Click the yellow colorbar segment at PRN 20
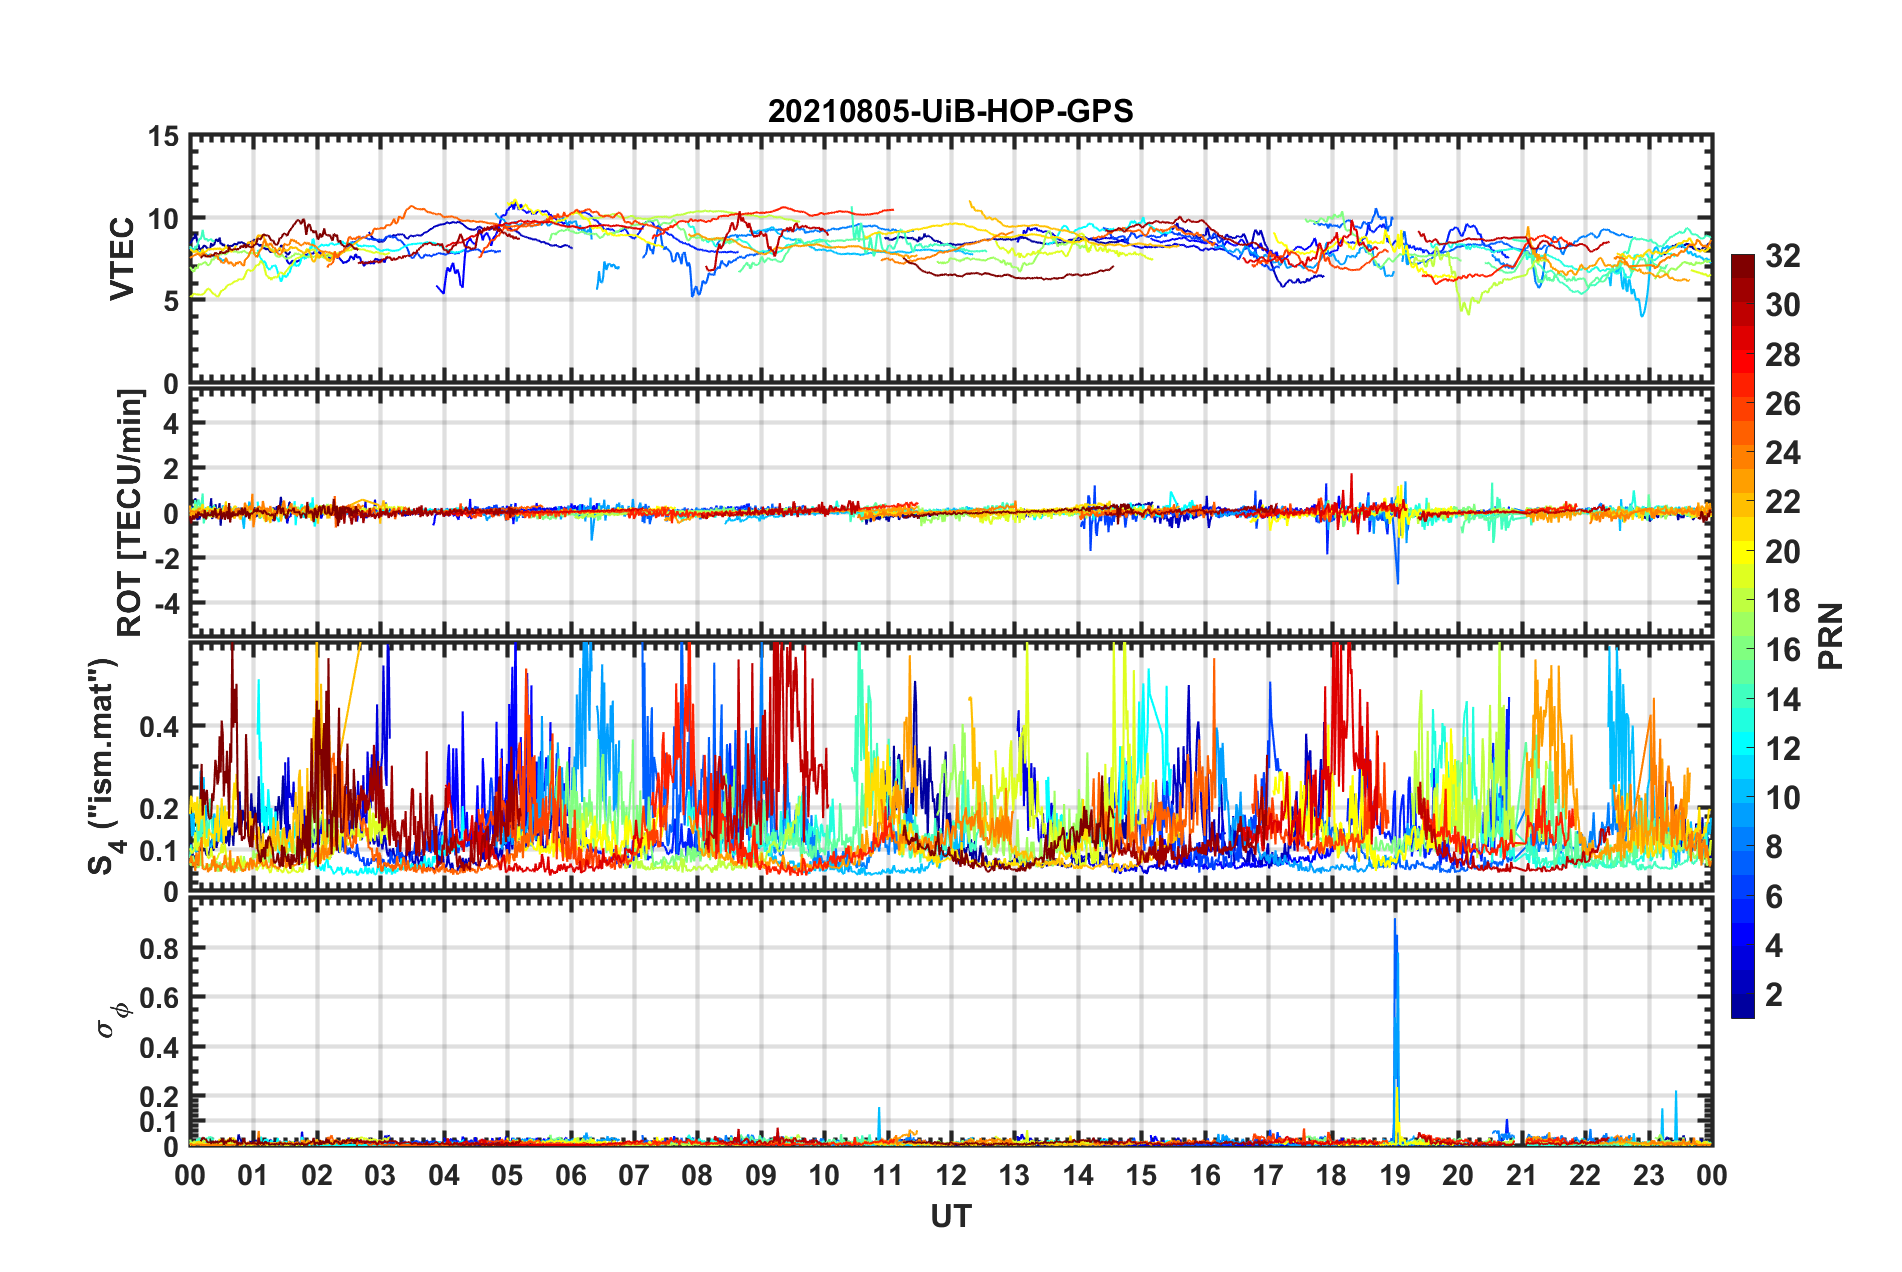Screen dimensions: 1902x1272 (1743, 551)
